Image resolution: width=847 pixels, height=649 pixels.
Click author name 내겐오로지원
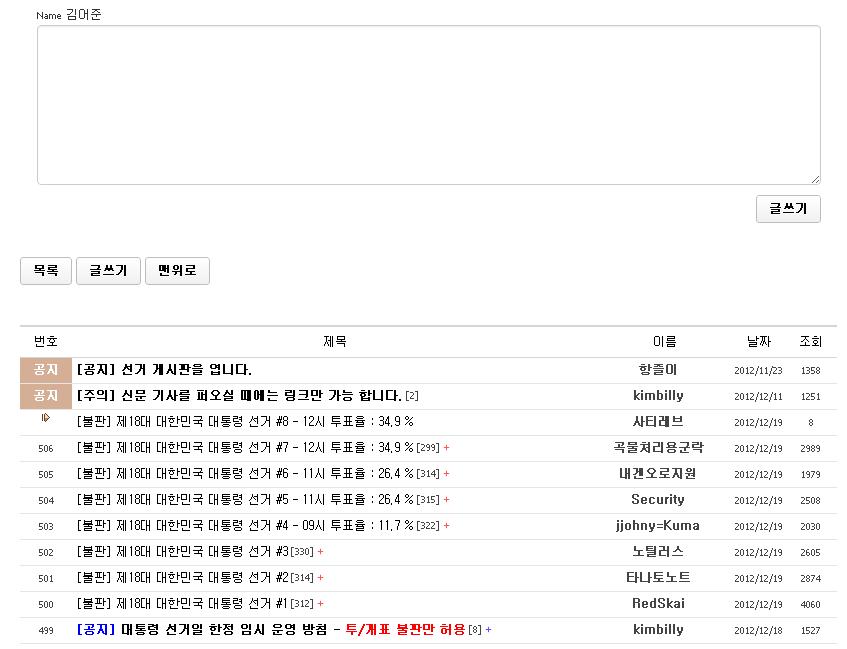click(x=658, y=473)
